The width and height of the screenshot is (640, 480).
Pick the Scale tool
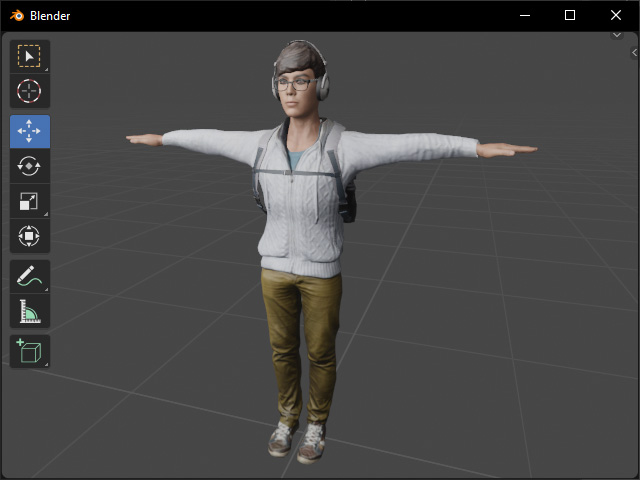(30, 201)
